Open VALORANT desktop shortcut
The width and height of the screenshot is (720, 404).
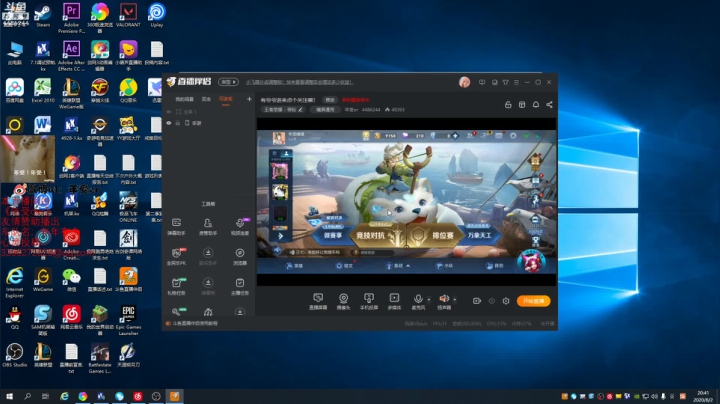pyautogui.click(x=128, y=16)
